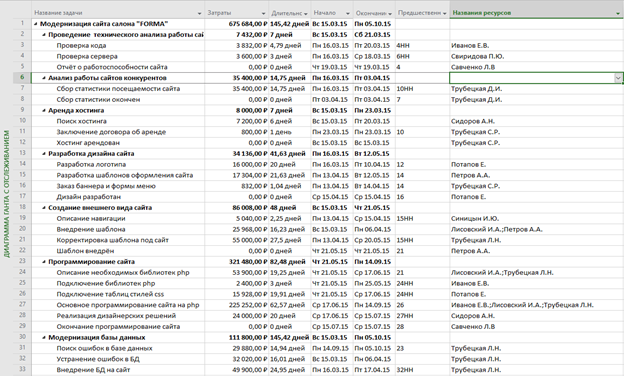Select the task Сбор статистики окончен
This screenshot has width=624, height=376.
[98, 99]
